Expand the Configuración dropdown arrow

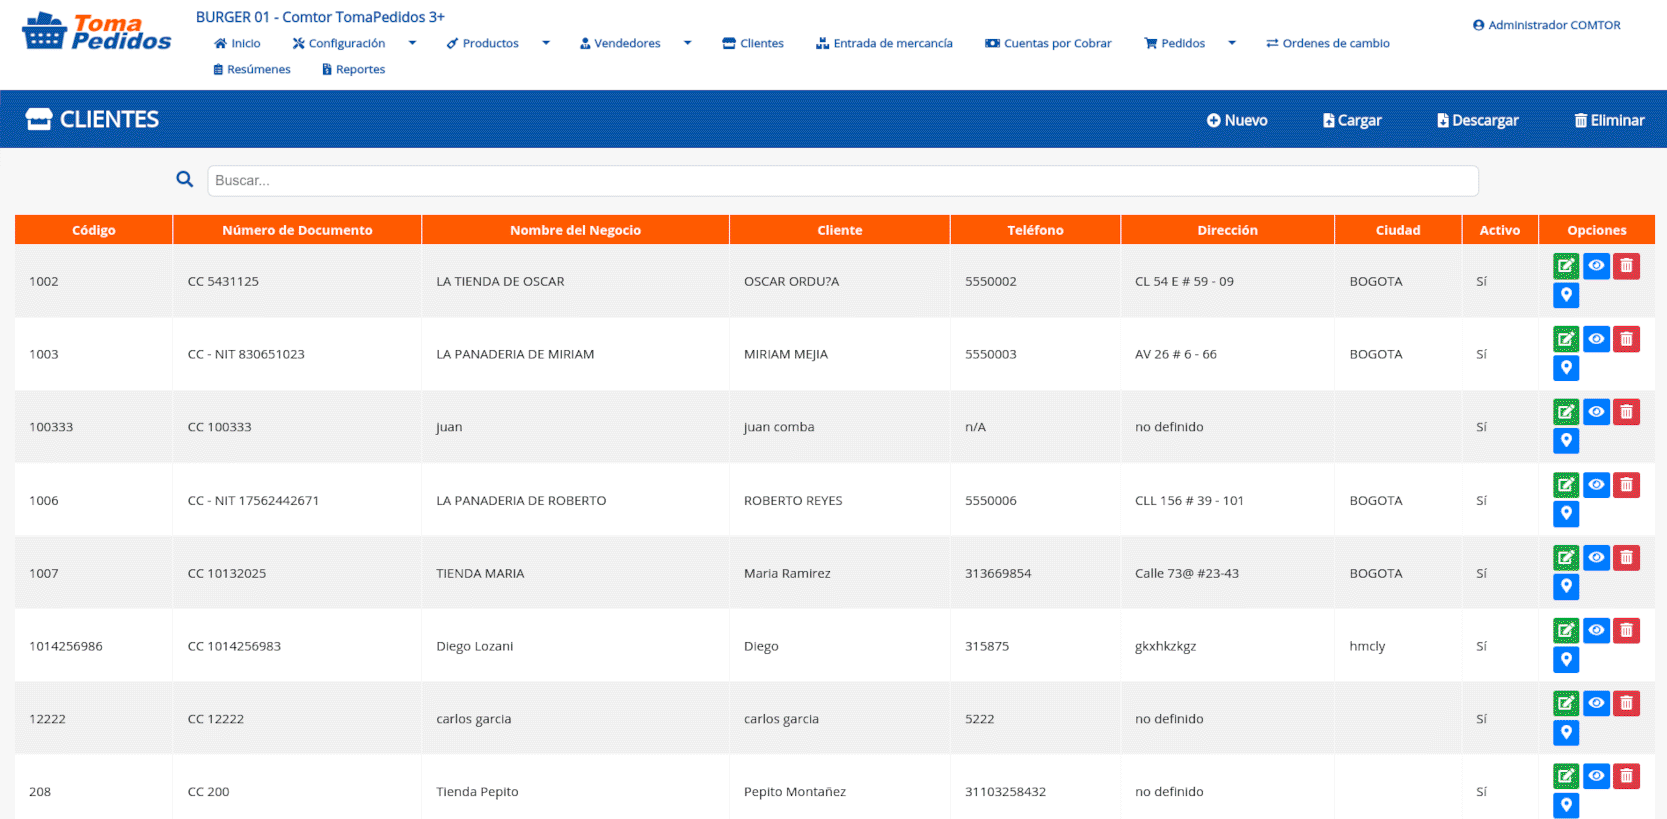[412, 43]
